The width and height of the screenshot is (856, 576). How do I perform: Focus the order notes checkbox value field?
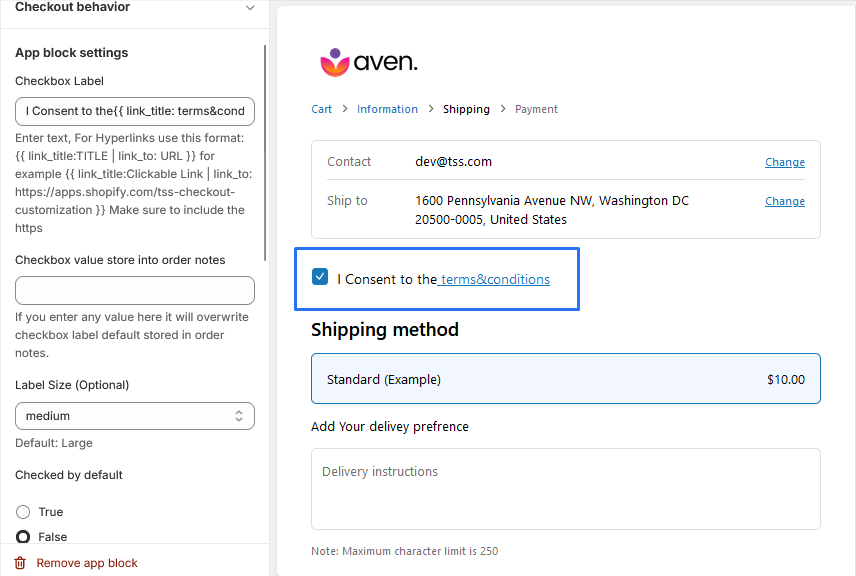pos(135,291)
